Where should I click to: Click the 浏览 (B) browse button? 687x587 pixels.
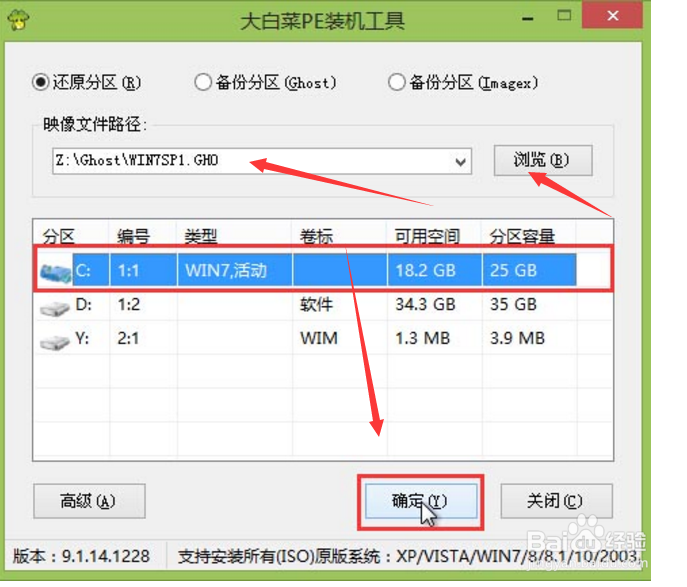point(543,161)
